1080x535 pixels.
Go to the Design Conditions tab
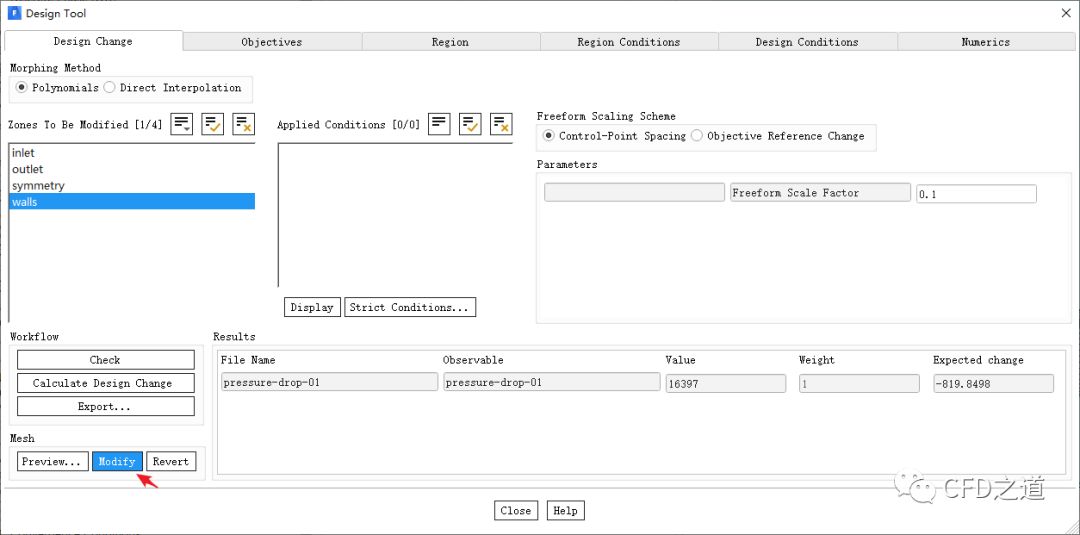807,42
